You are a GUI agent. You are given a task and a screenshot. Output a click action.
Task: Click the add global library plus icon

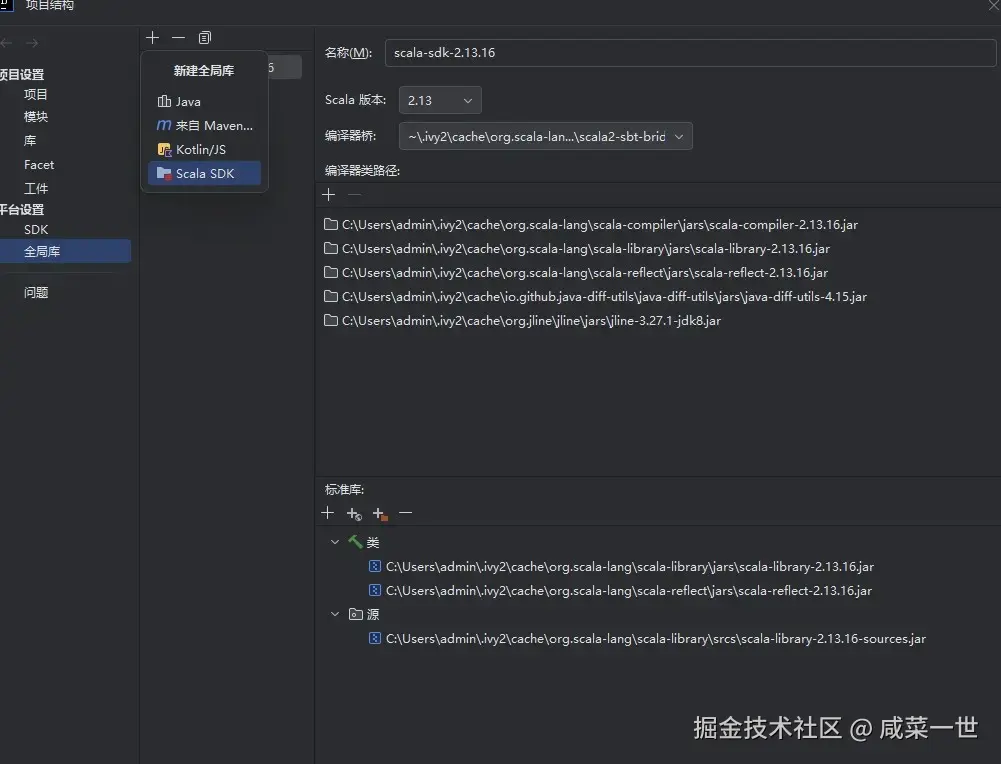(153, 38)
